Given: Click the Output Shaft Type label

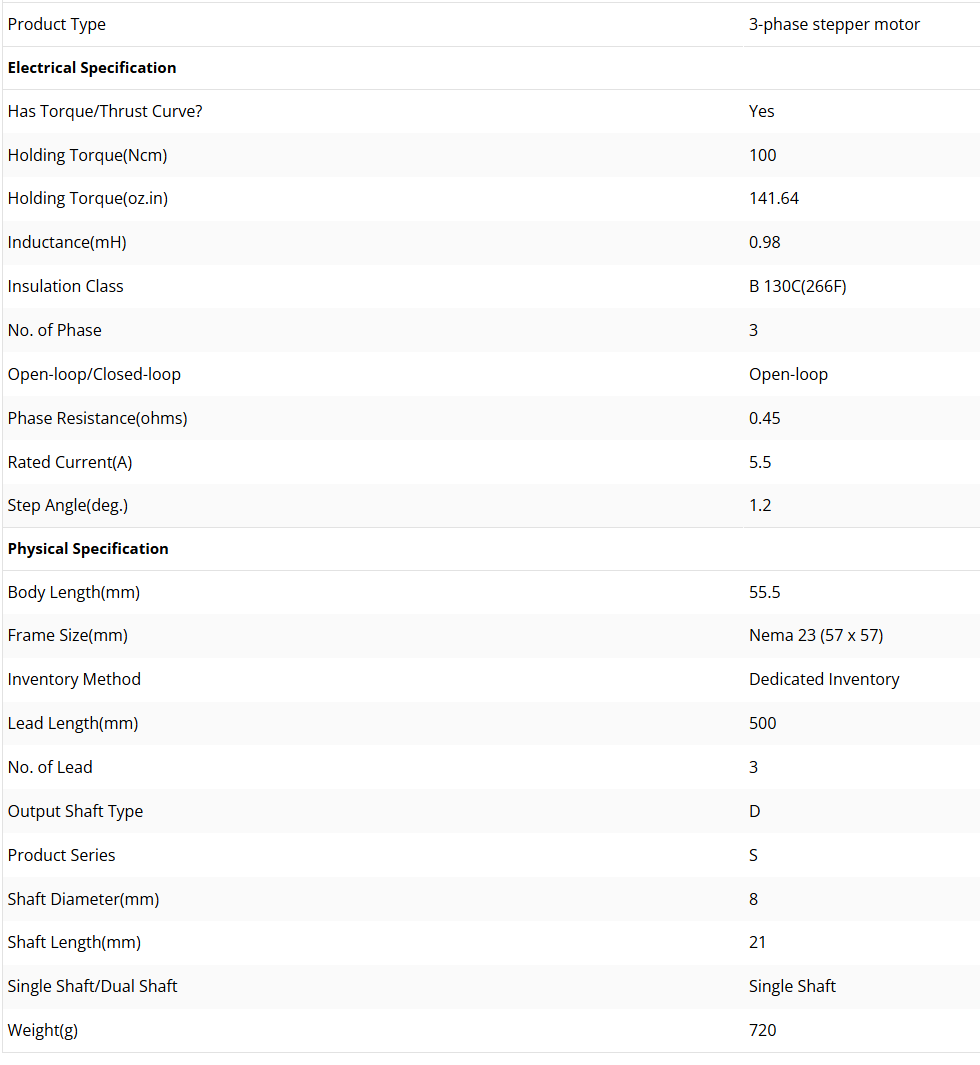Looking at the screenshot, I should click(x=75, y=811).
